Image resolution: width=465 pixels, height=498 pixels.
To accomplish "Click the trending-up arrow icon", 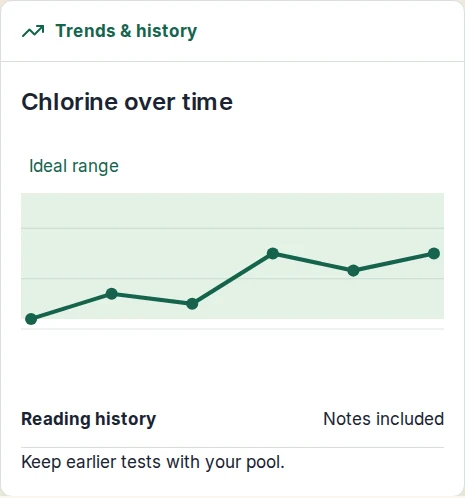I will tap(33, 31).
